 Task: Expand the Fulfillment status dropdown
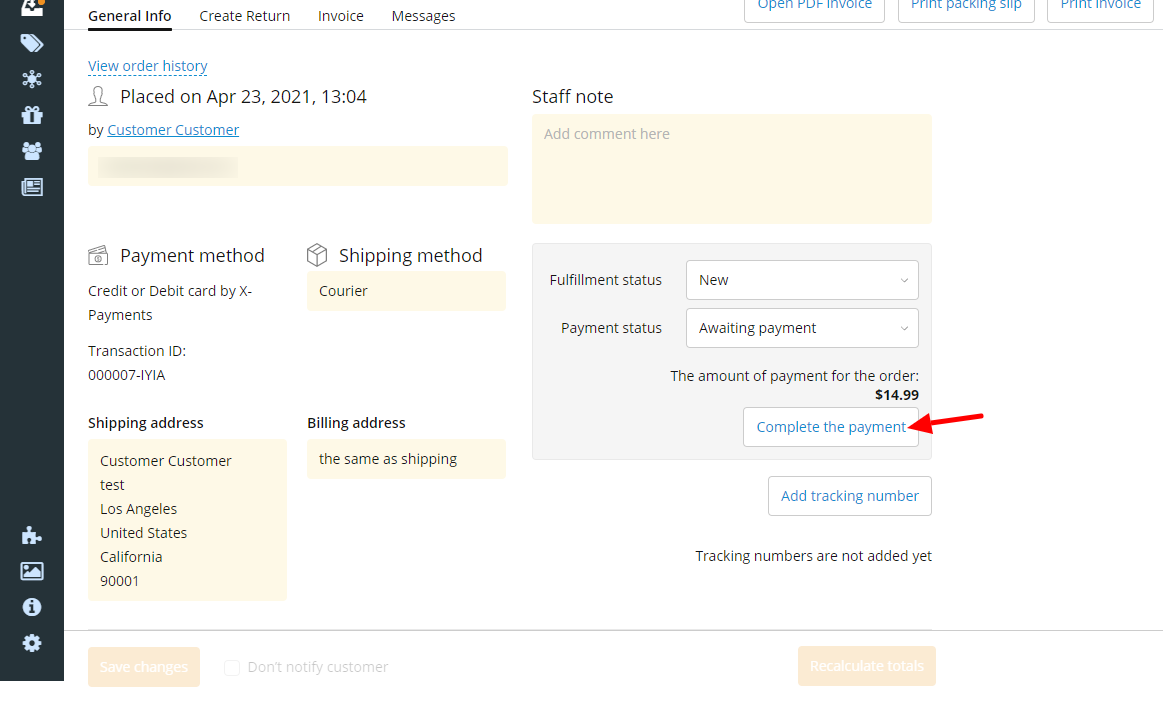point(802,280)
